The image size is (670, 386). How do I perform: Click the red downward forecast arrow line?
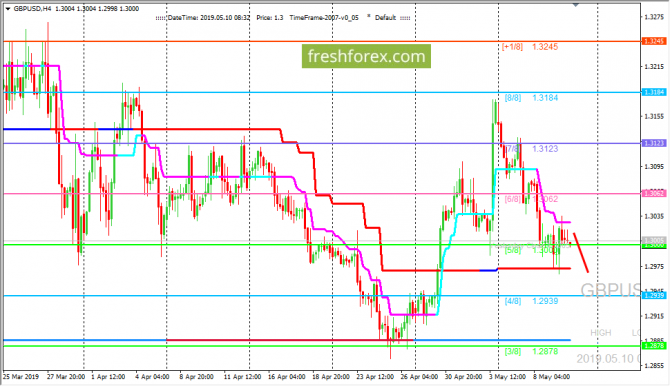pyautogui.click(x=581, y=253)
